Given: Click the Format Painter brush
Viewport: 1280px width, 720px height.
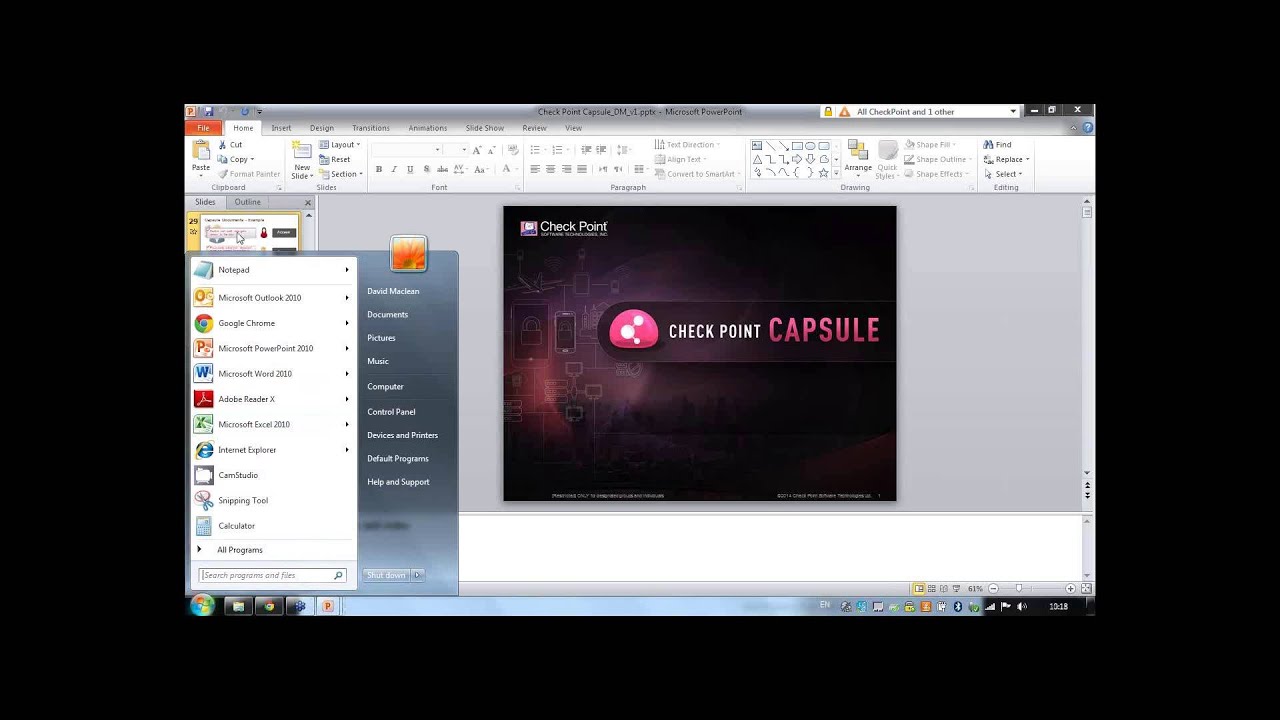Looking at the screenshot, I should point(250,174).
